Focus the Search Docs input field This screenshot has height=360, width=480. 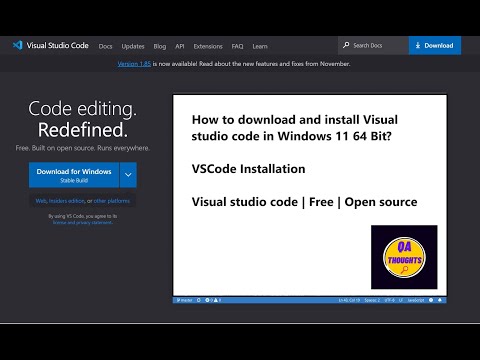click(373, 45)
